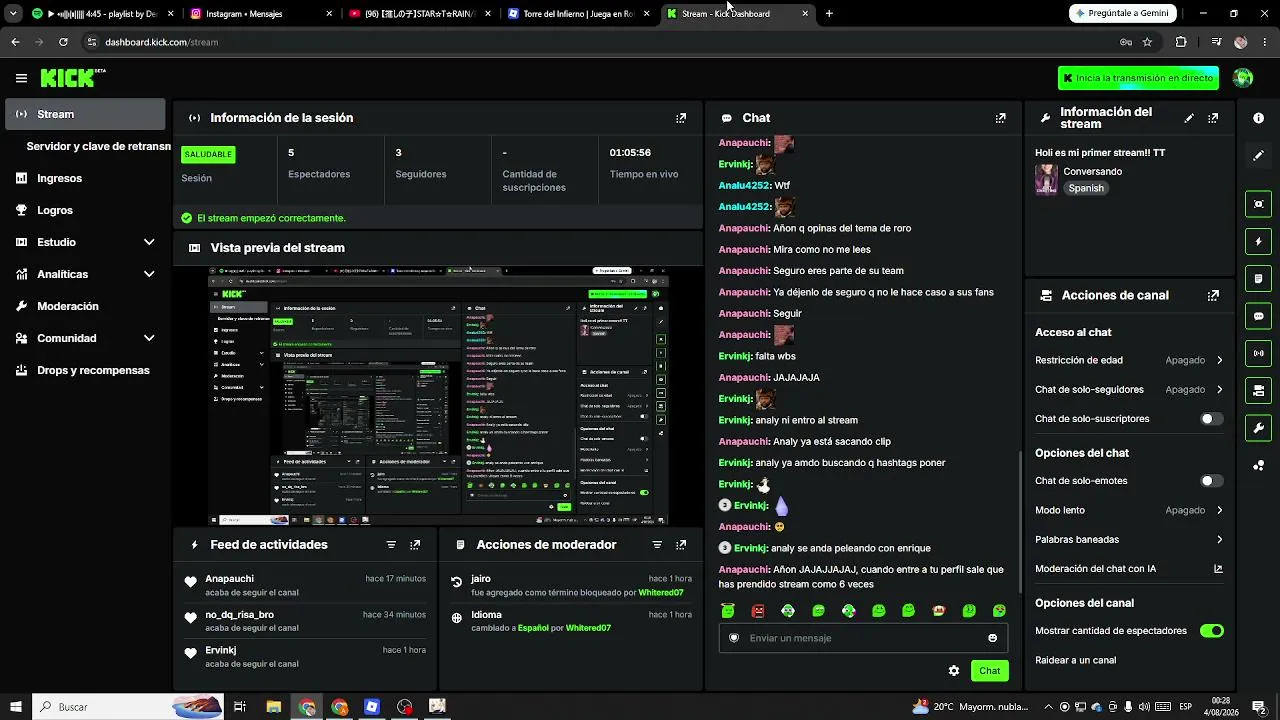This screenshot has height=720, width=1280.
Task: Toggle session info broadcast widget in right sidebar
Action: point(1258,353)
